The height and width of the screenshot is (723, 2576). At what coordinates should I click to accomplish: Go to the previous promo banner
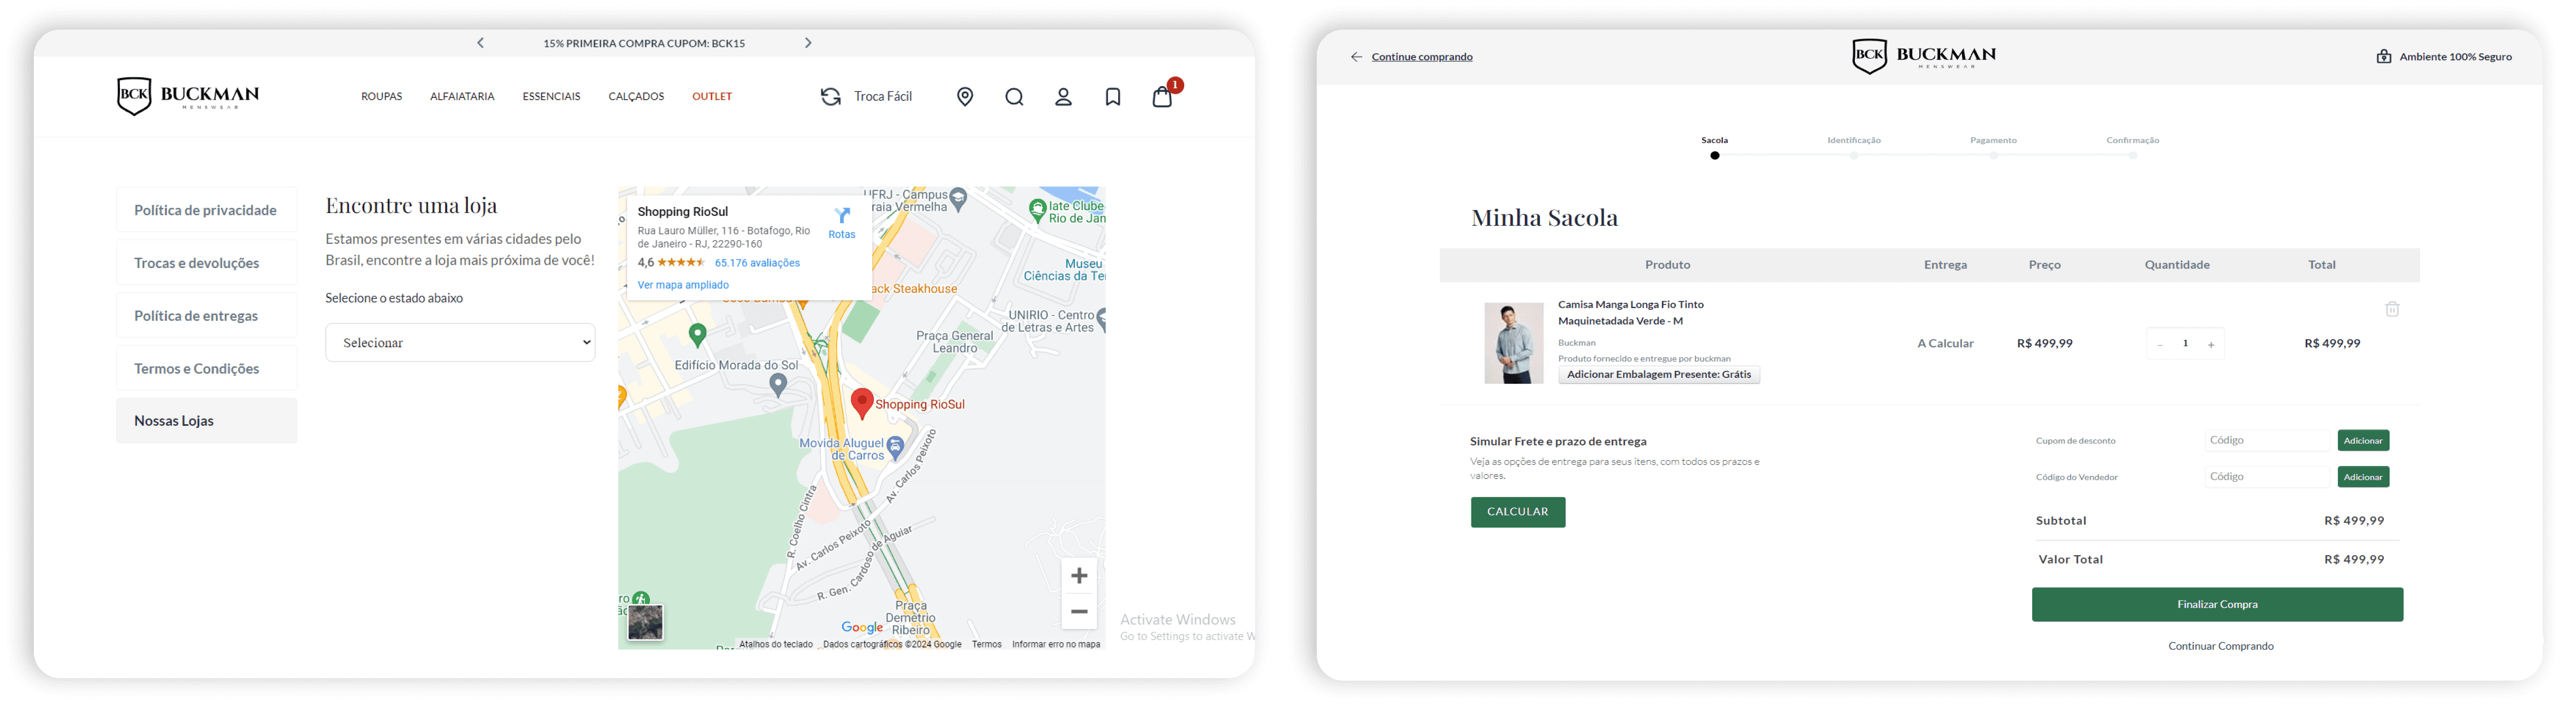[x=481, y=43]
